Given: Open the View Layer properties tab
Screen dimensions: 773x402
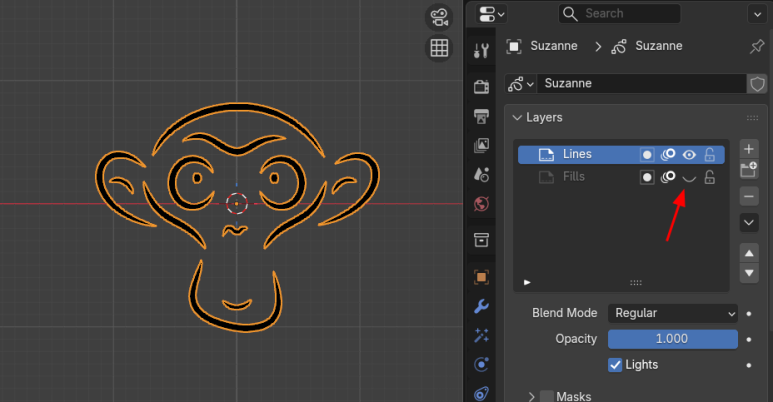Looking at the screenshot, I should coord(481,146).
